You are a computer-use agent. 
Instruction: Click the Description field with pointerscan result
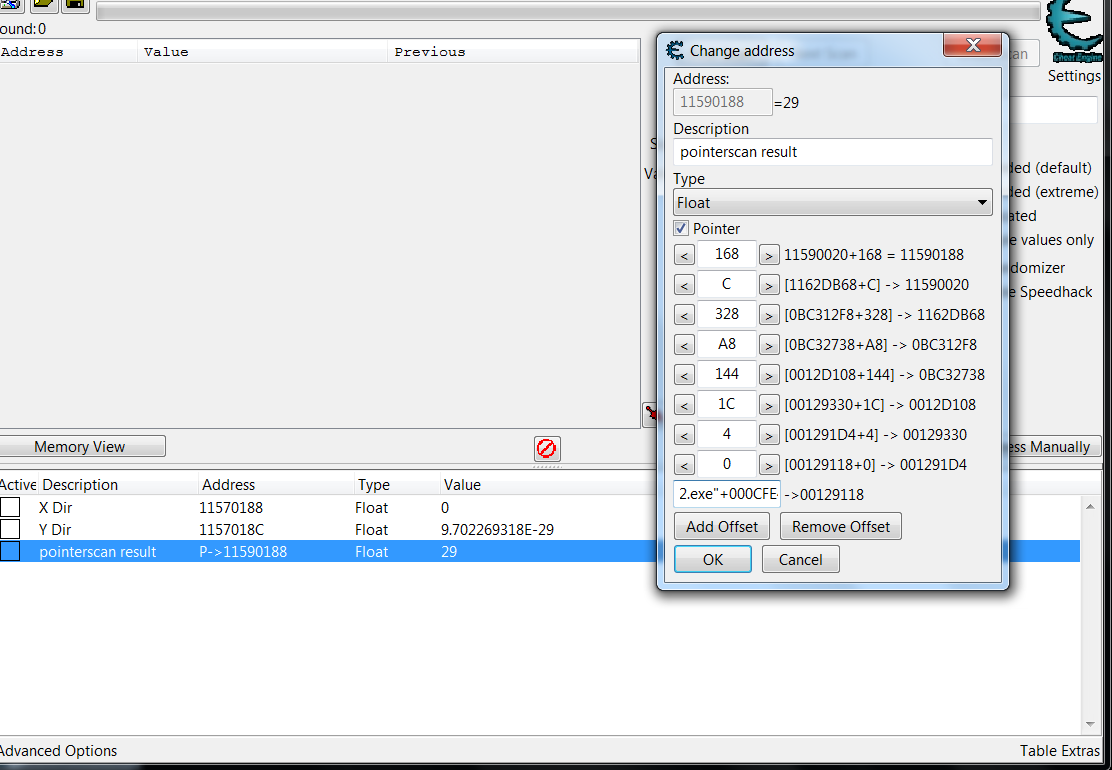click(832, 152)
